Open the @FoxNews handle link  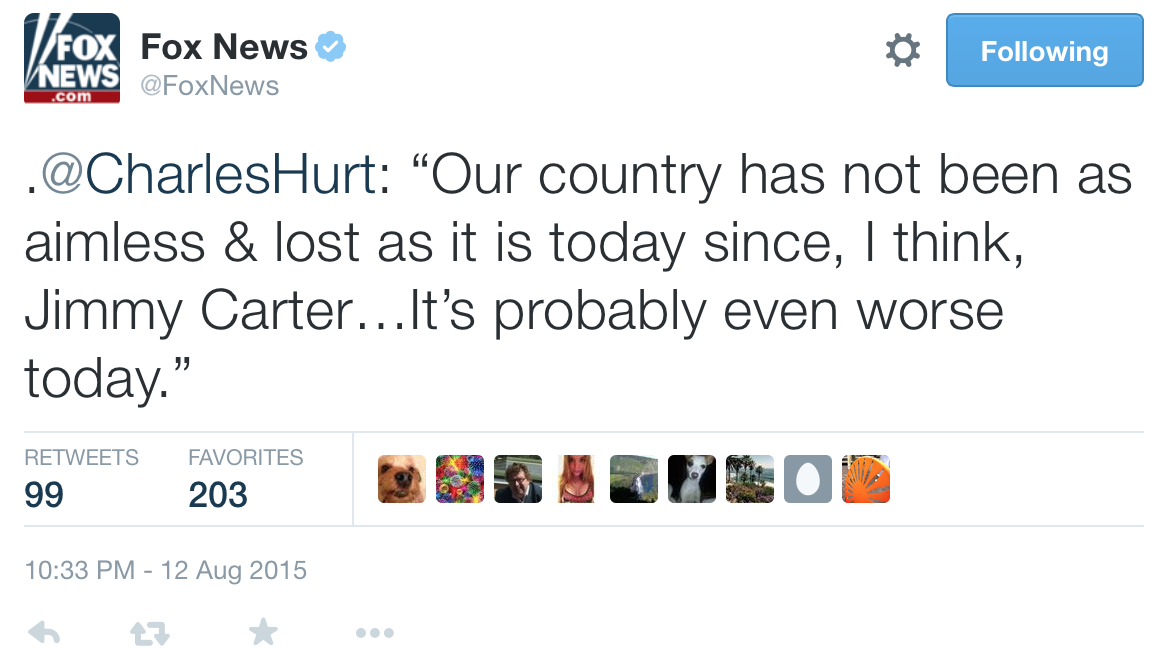click(x=208, y=86)
